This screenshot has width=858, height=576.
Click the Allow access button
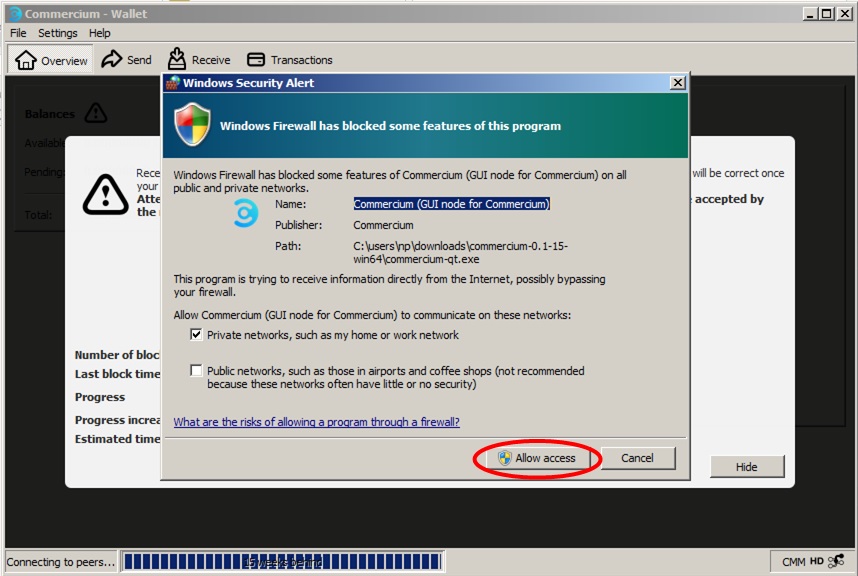point(536,458)
